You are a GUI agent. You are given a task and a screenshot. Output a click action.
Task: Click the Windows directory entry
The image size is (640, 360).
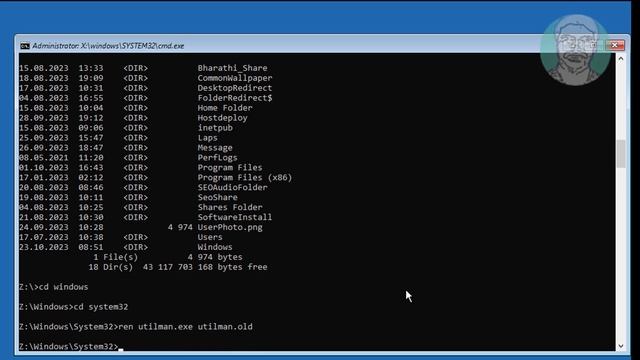(x=215, y=247)
